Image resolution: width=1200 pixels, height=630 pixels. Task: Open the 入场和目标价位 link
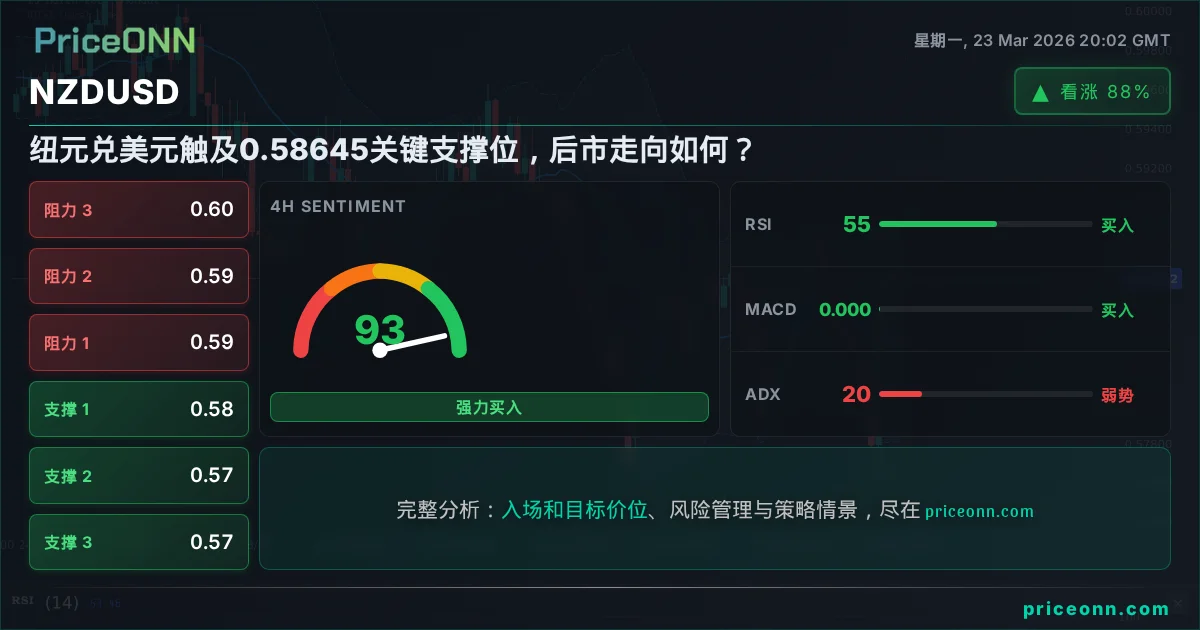click(x=574, y=510)
